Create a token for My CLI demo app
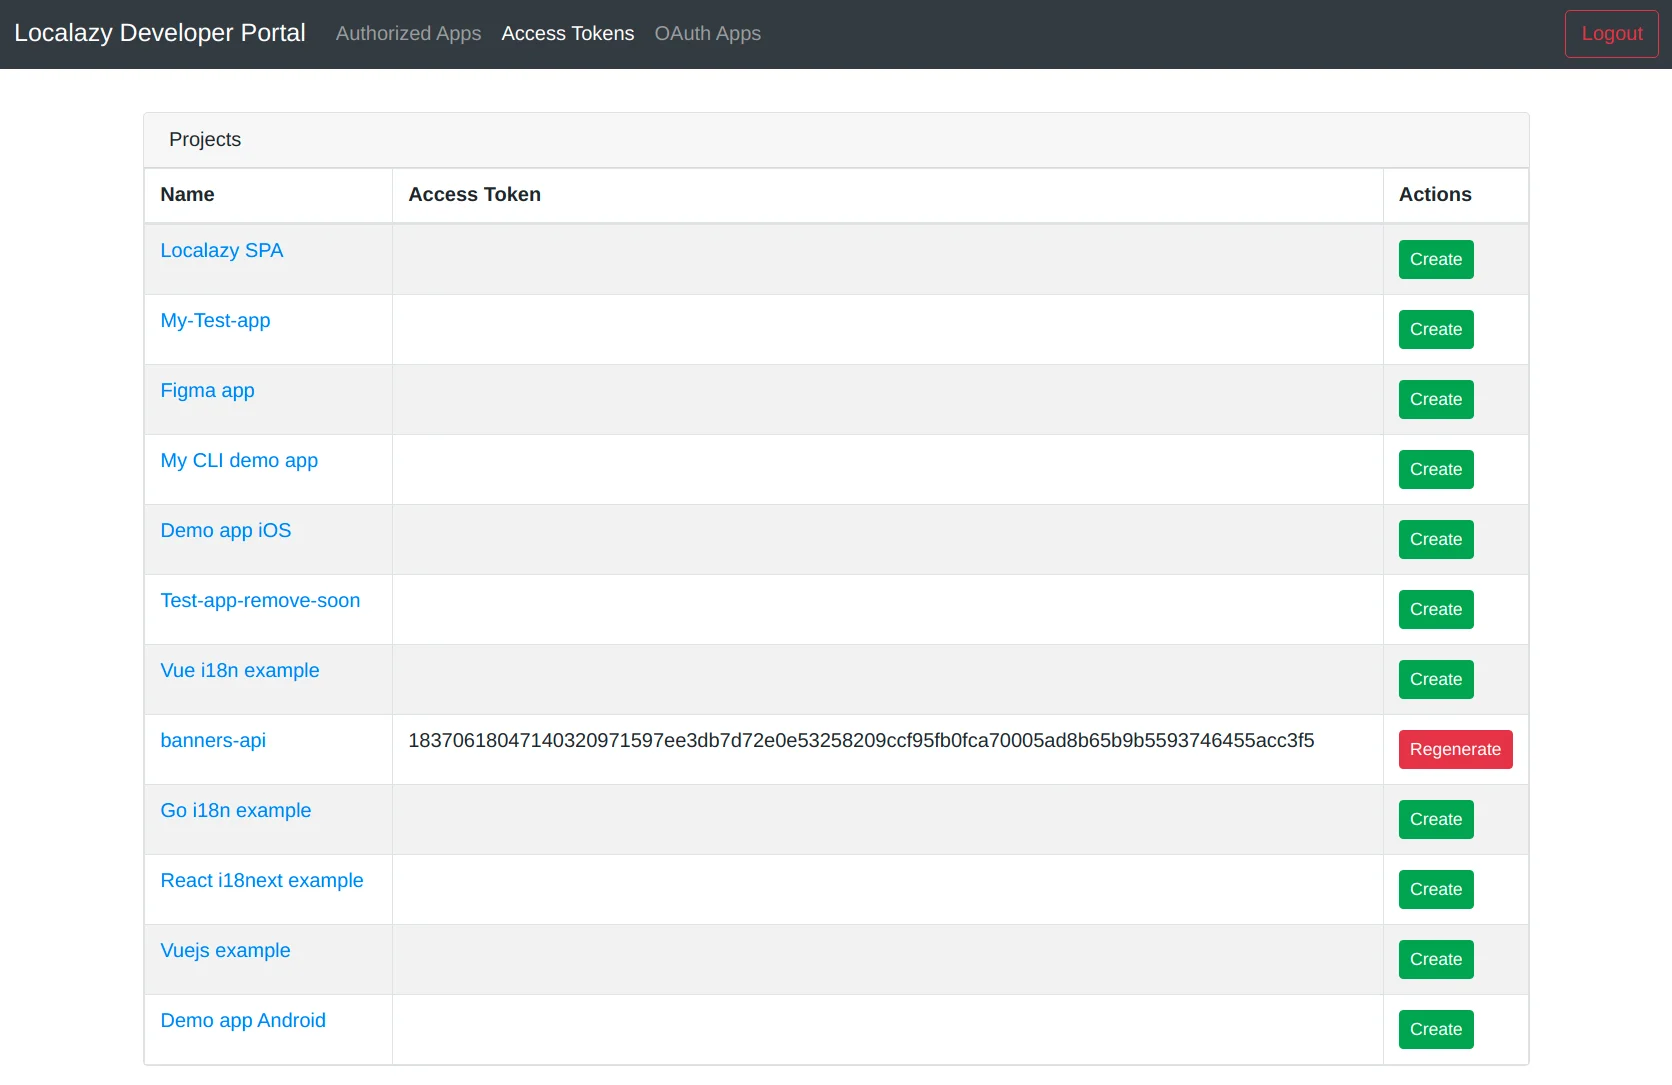The width and height of the screenshot is (1672, 1085). pos(1435,470)
